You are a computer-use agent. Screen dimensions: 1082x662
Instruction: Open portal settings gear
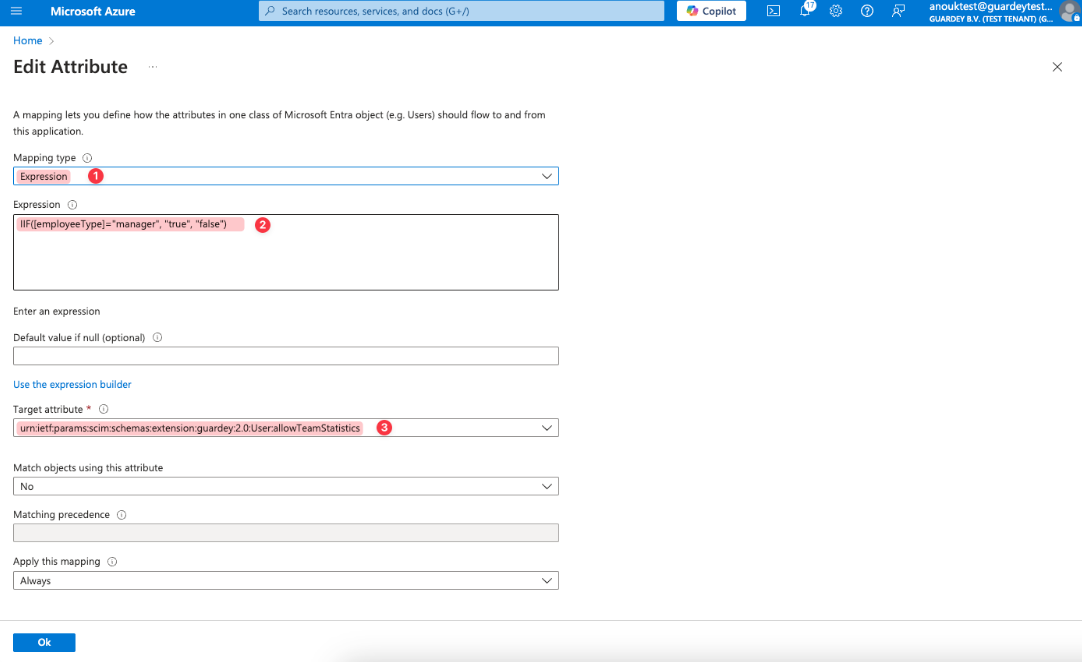coord(836,11)
